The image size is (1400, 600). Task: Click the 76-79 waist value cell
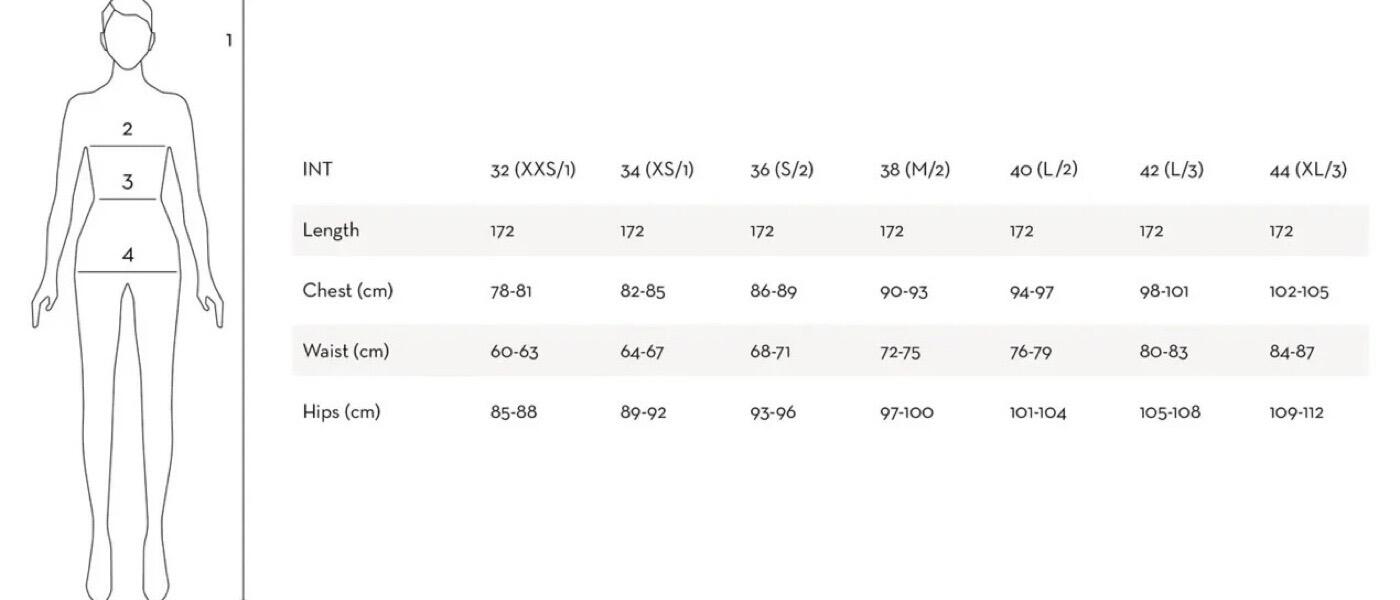(x=1031, y=352)
